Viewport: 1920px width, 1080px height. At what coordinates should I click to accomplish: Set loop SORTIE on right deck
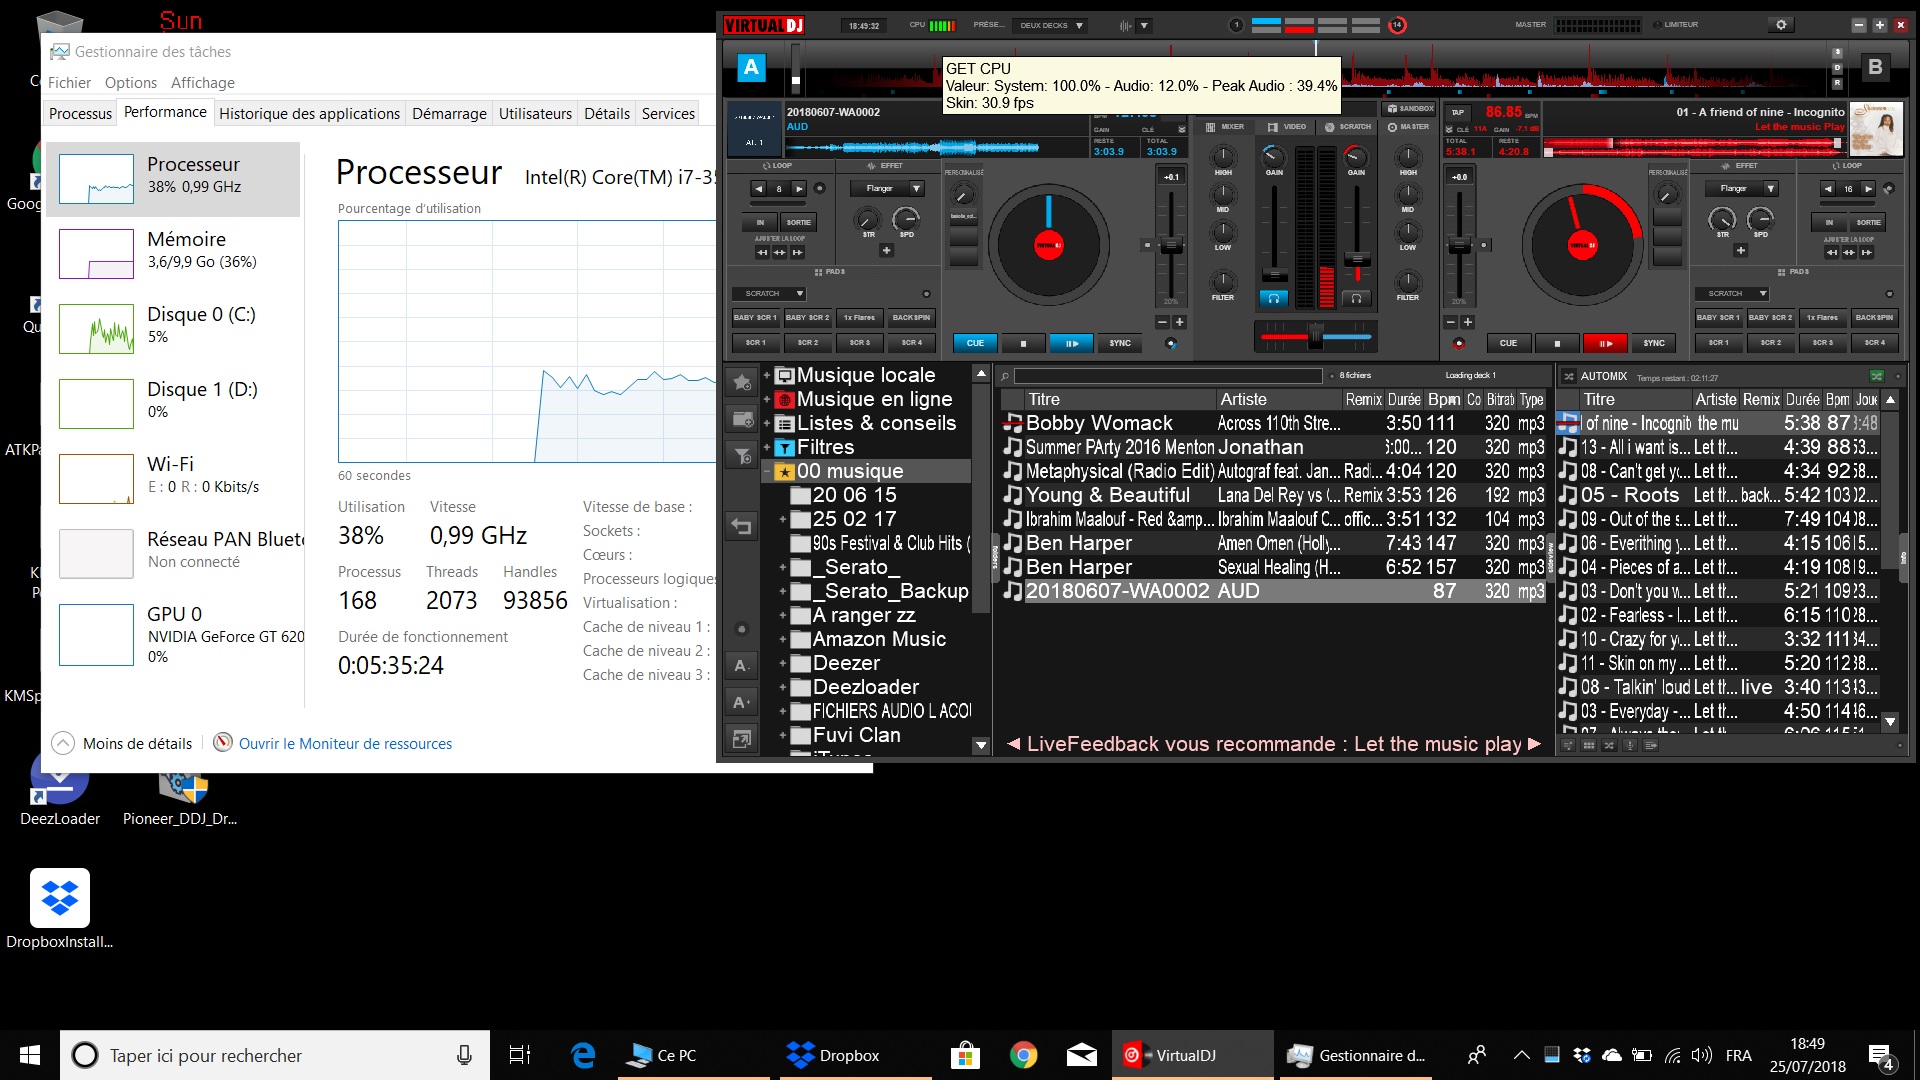[1868, 223]
